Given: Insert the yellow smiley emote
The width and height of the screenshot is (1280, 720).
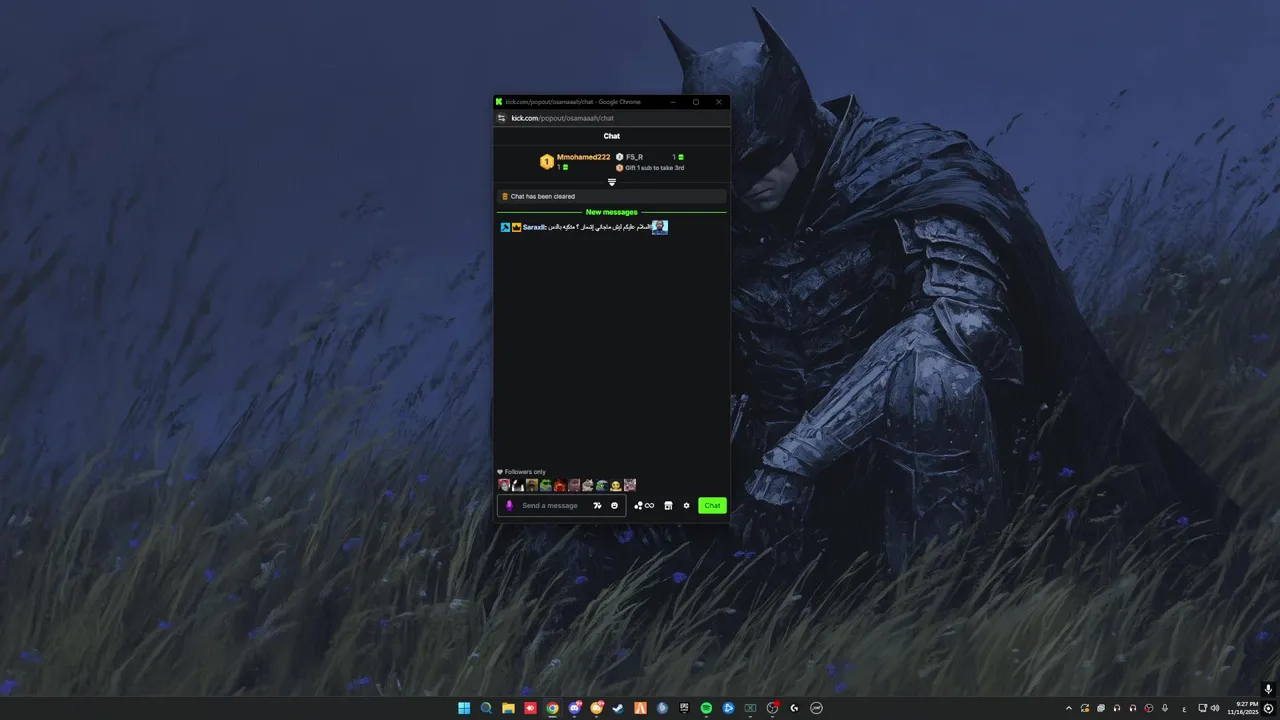Looking at the screenshot, I should 616,485.
